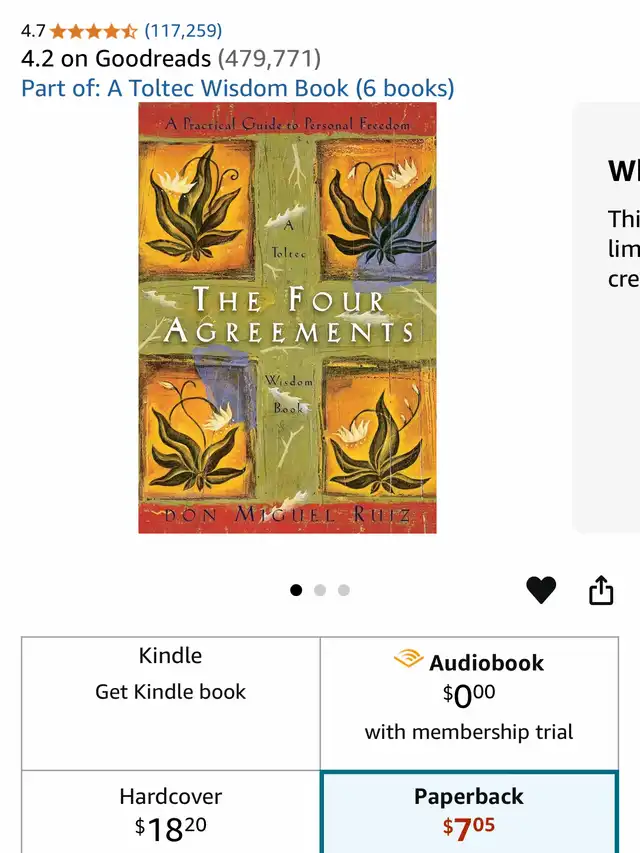Switch to the third carousel image dot
Image resolution: width=640 pixels, height=853 pixels.
[343, 590]
